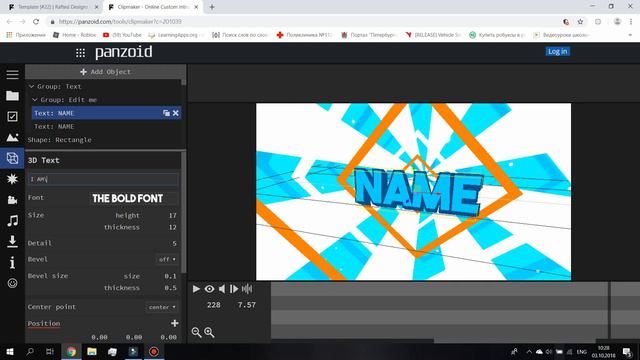The height and width of the screenshot is (360, 640).
Task: Click the browser address bar
Action: click(302, 22)
